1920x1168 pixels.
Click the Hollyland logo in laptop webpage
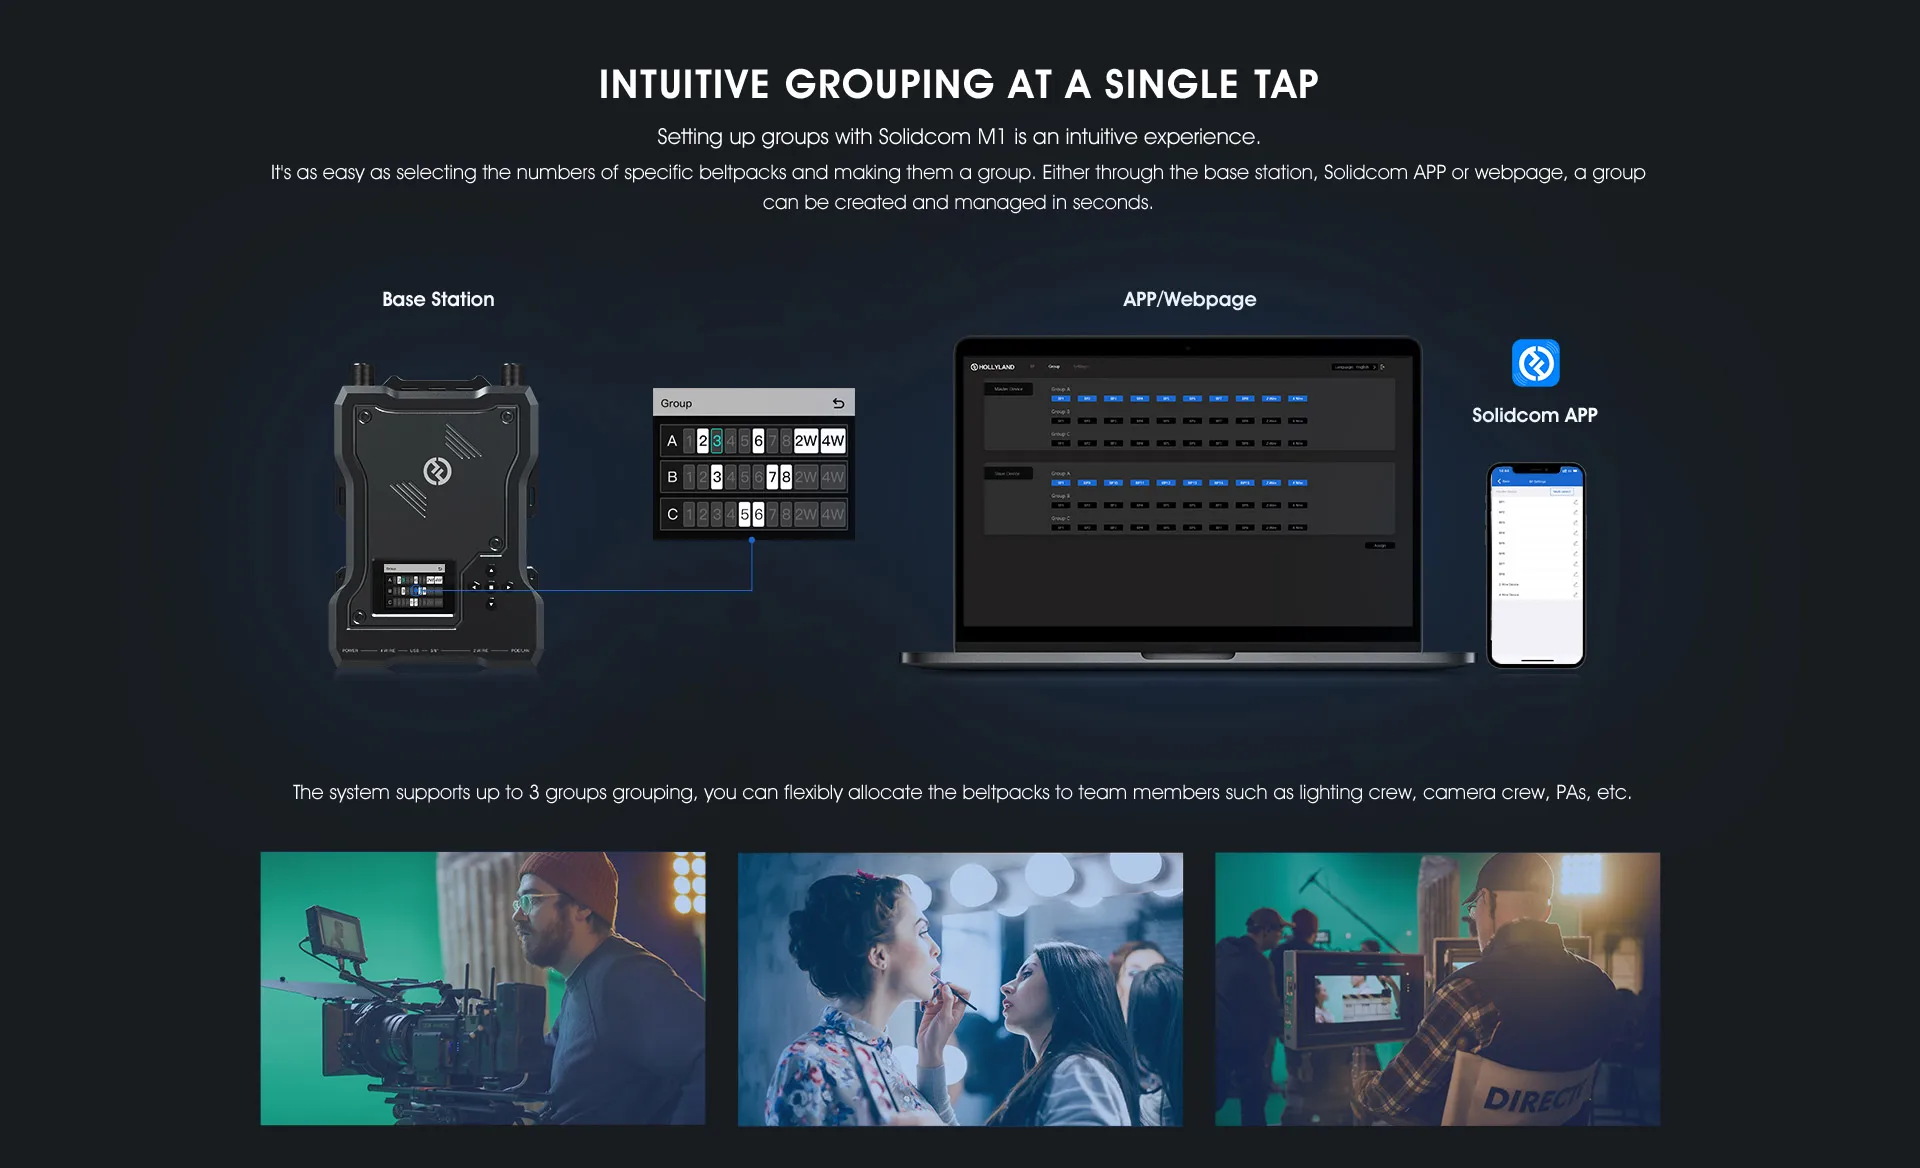992,367
